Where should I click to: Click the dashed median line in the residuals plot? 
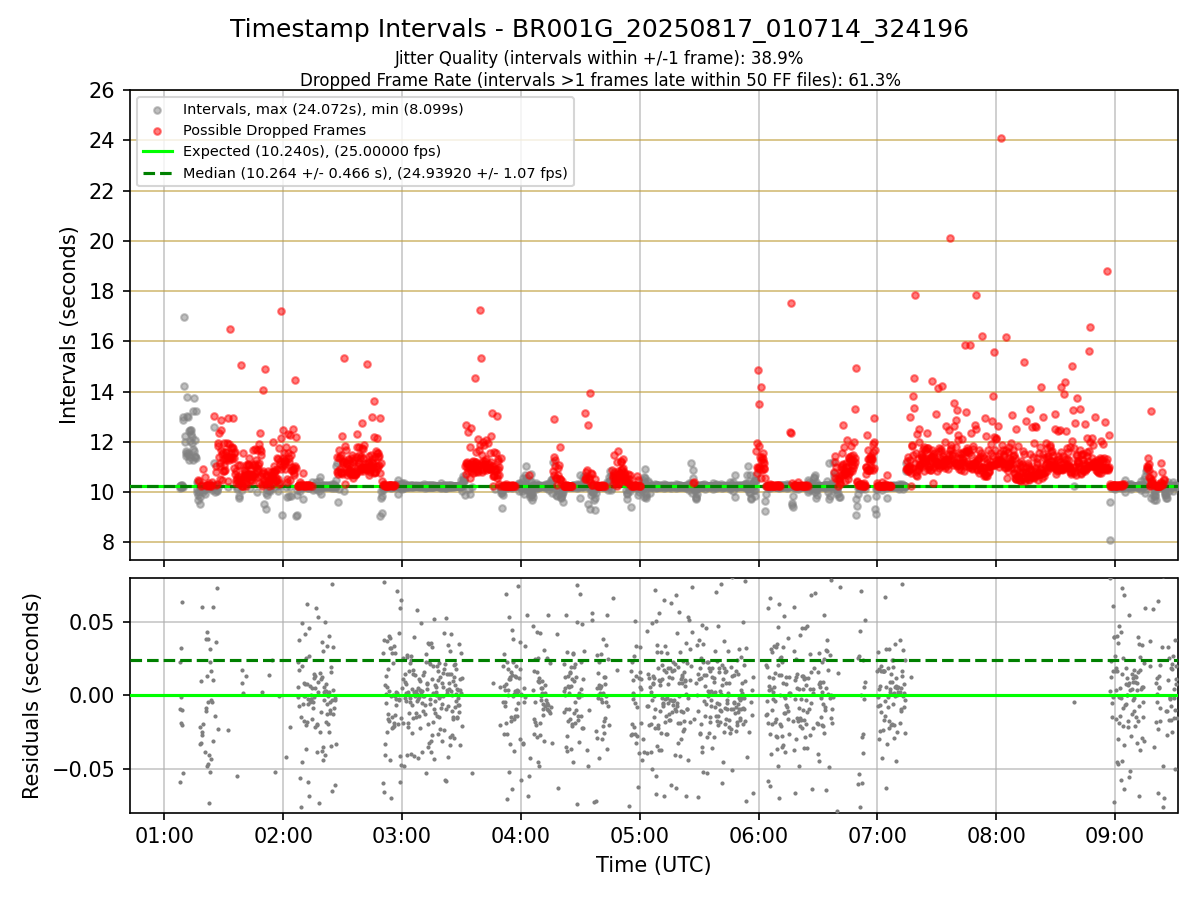[653, 660]
